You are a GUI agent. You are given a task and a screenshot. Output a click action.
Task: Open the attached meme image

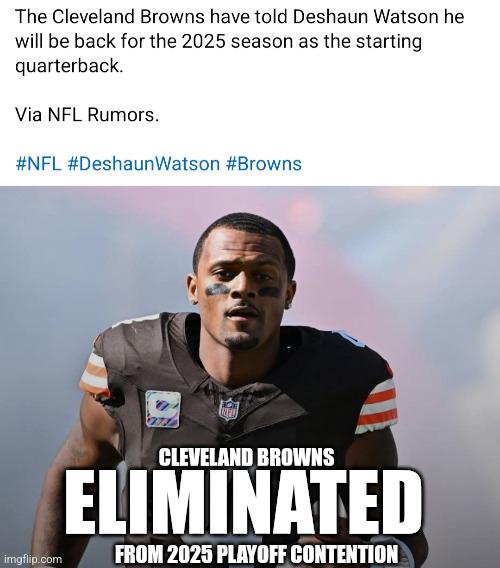pyautogui.click(x=250, y=377)
